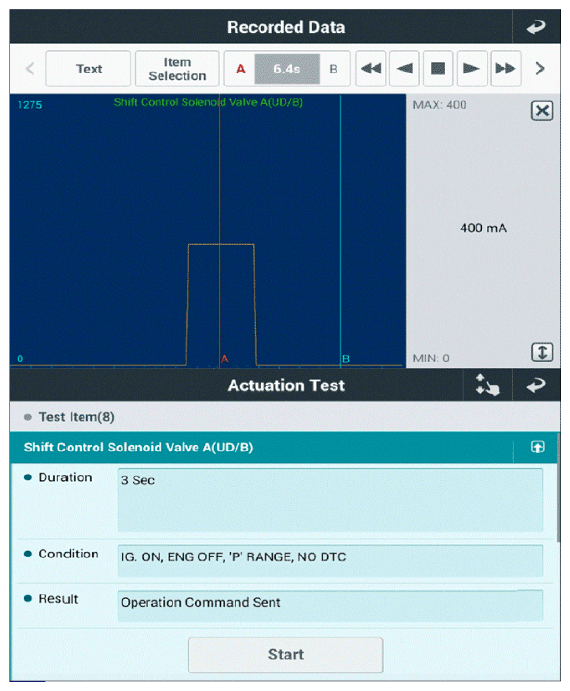570x691 pixels.
Task: Start the actuation test
Action: point(286,654)
